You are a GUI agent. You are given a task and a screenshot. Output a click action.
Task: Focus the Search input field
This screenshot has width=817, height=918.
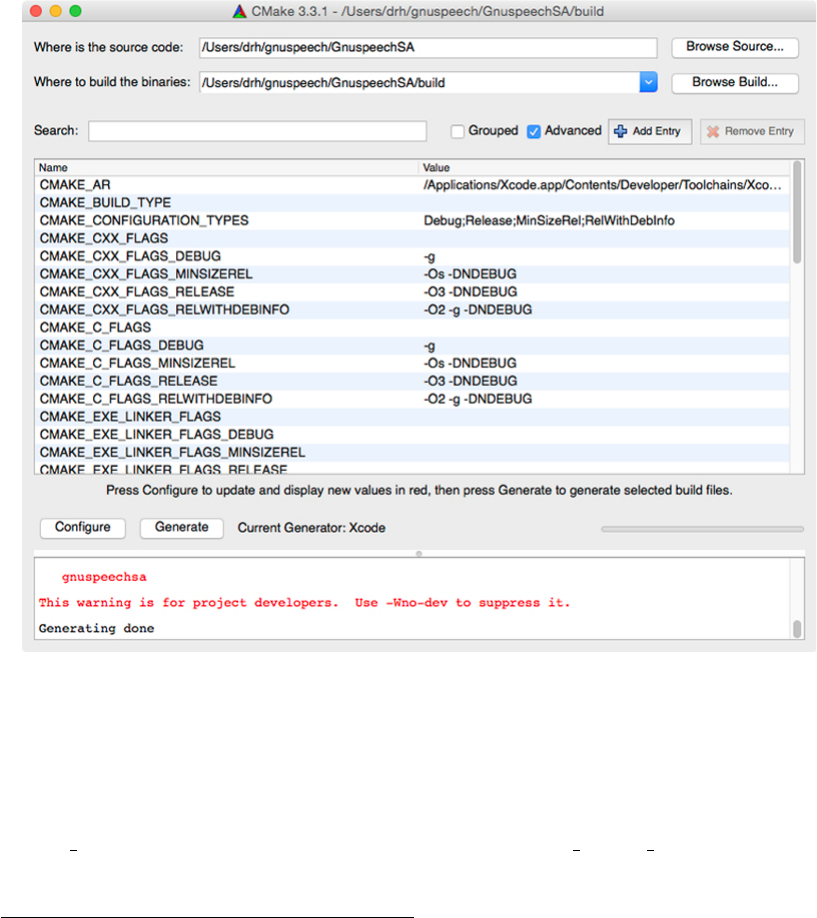258,131
